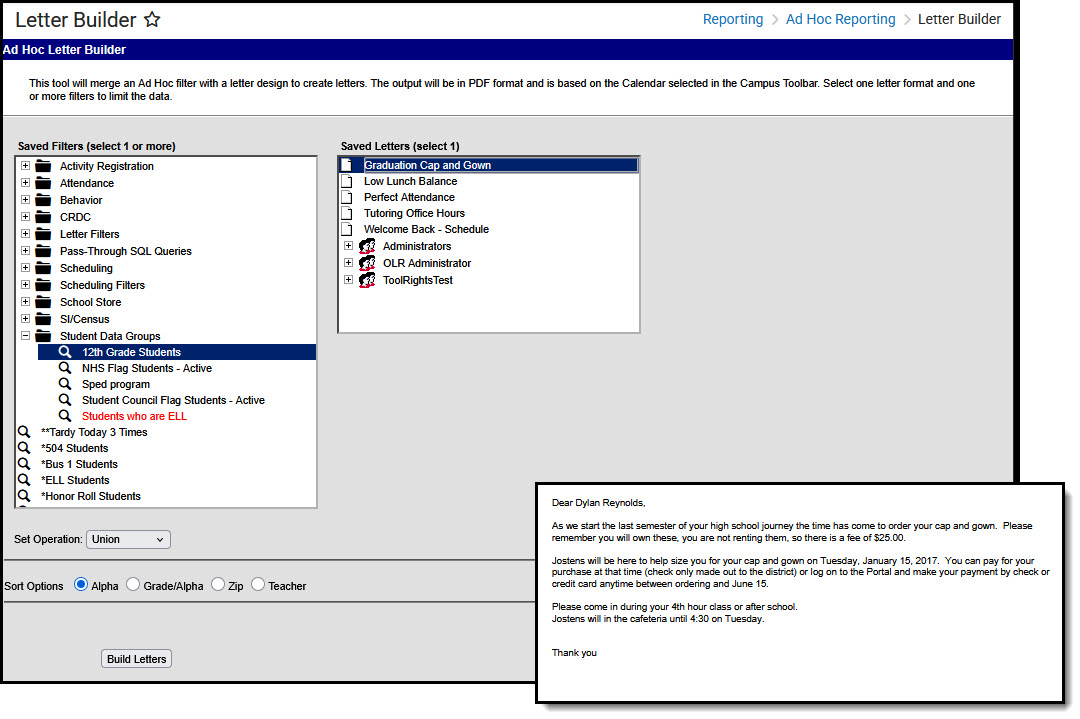
Task: Select the Sped program filter name
Action: tap(116, 384)
